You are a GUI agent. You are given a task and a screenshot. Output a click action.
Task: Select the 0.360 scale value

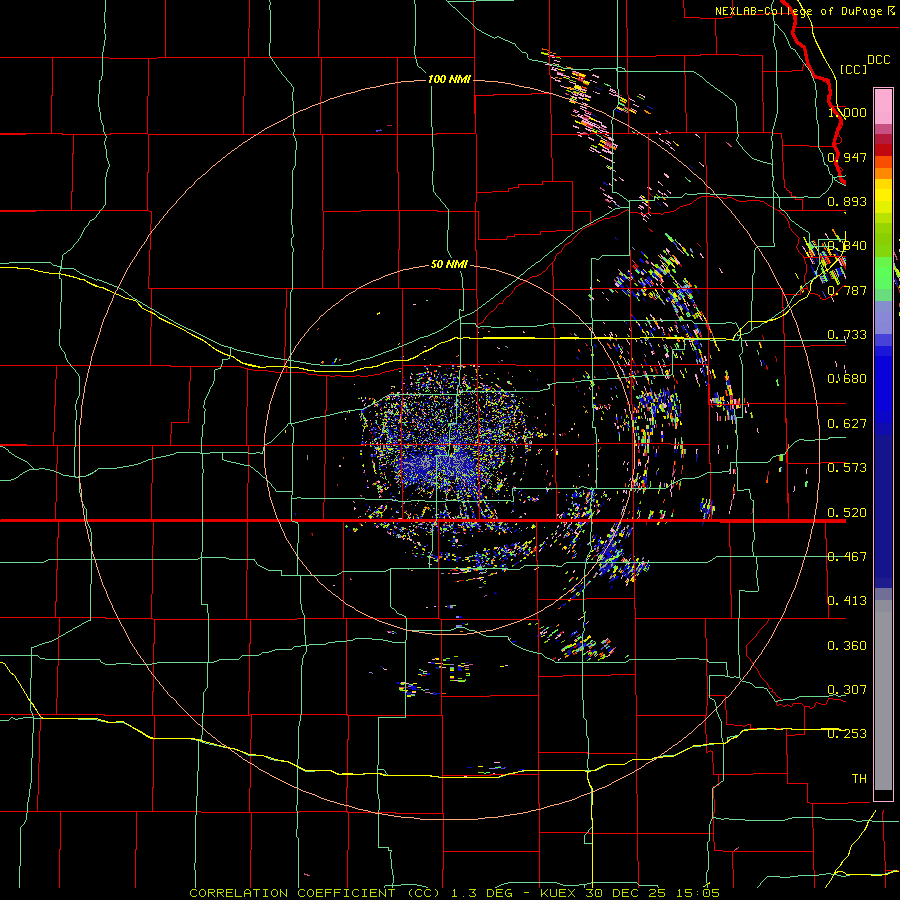847,646
